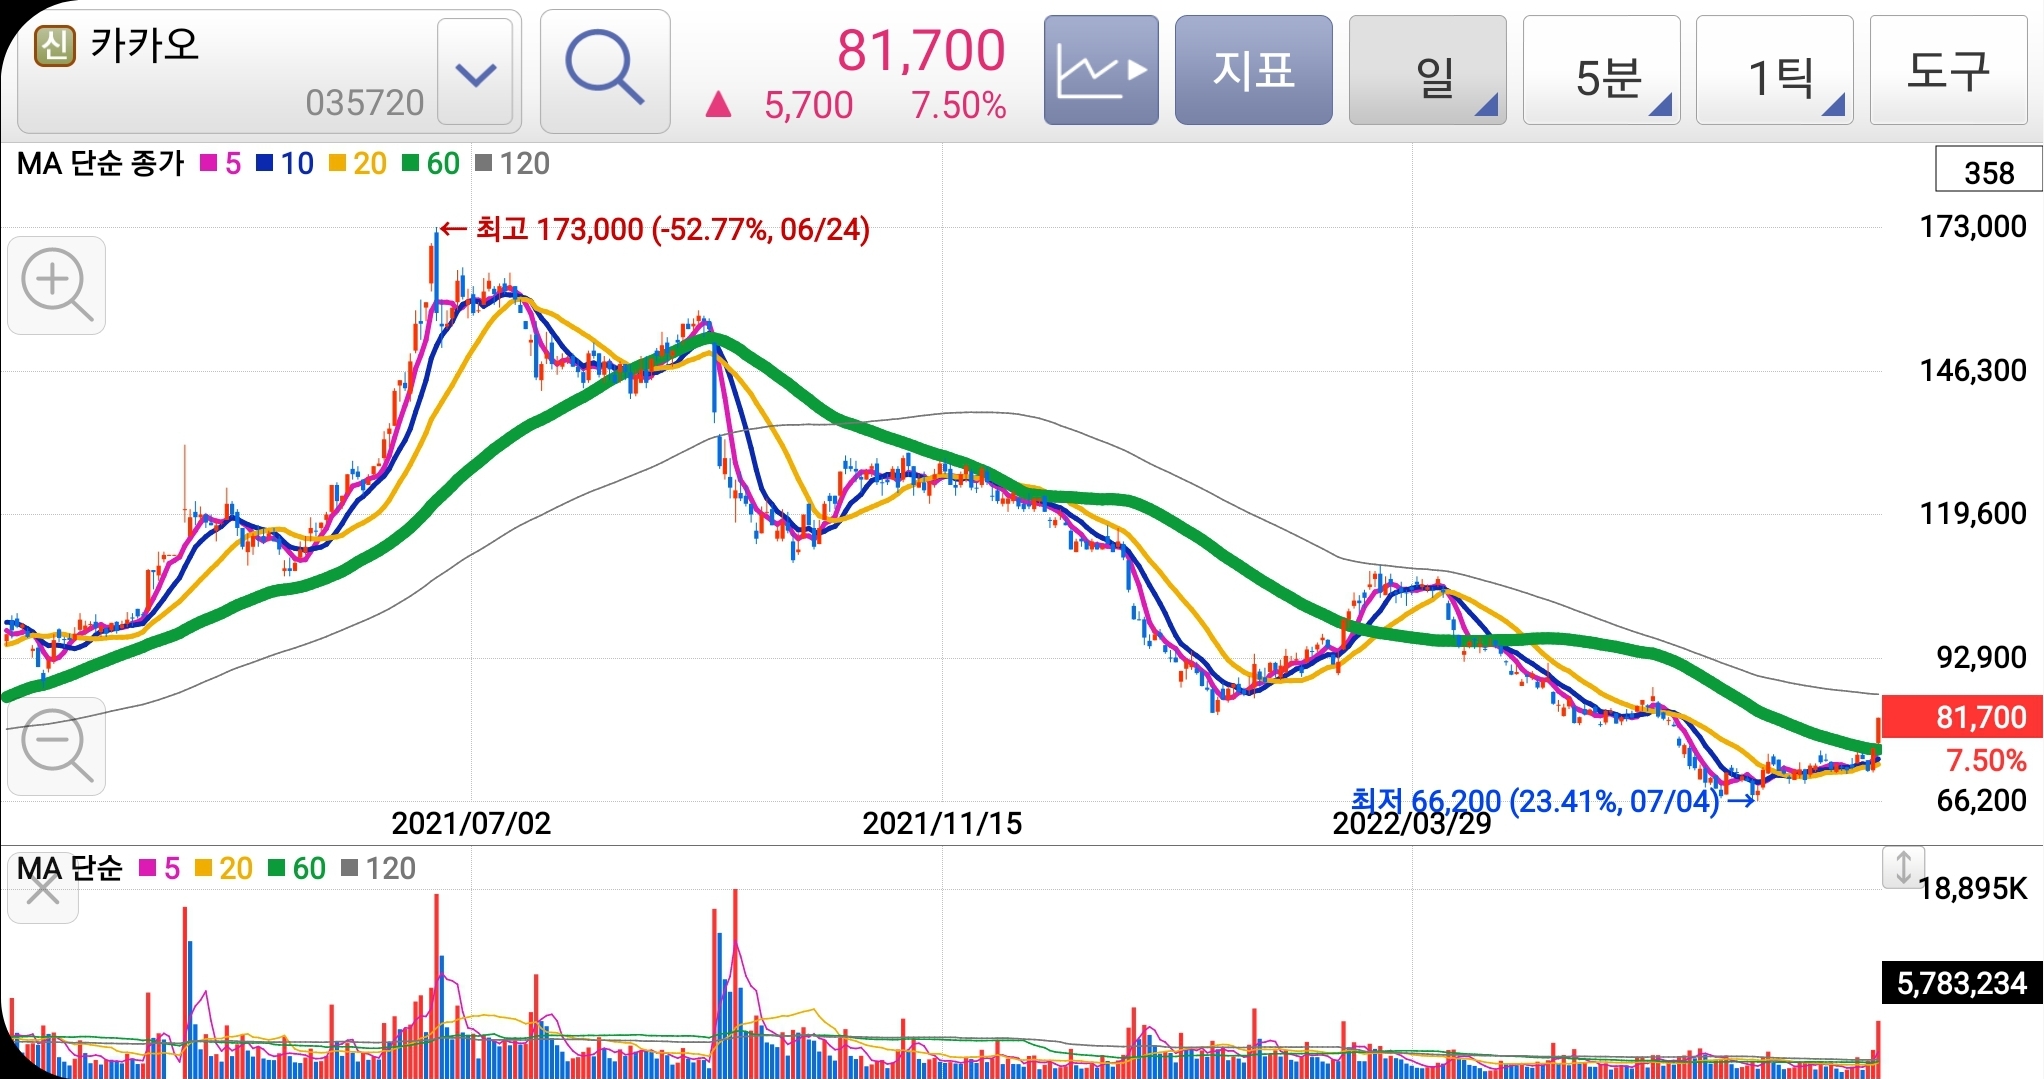Click the 5,783,234 volume value tag
Screen dimensions: 2044x1079
pyautogui.click(x=1962, y=983)
